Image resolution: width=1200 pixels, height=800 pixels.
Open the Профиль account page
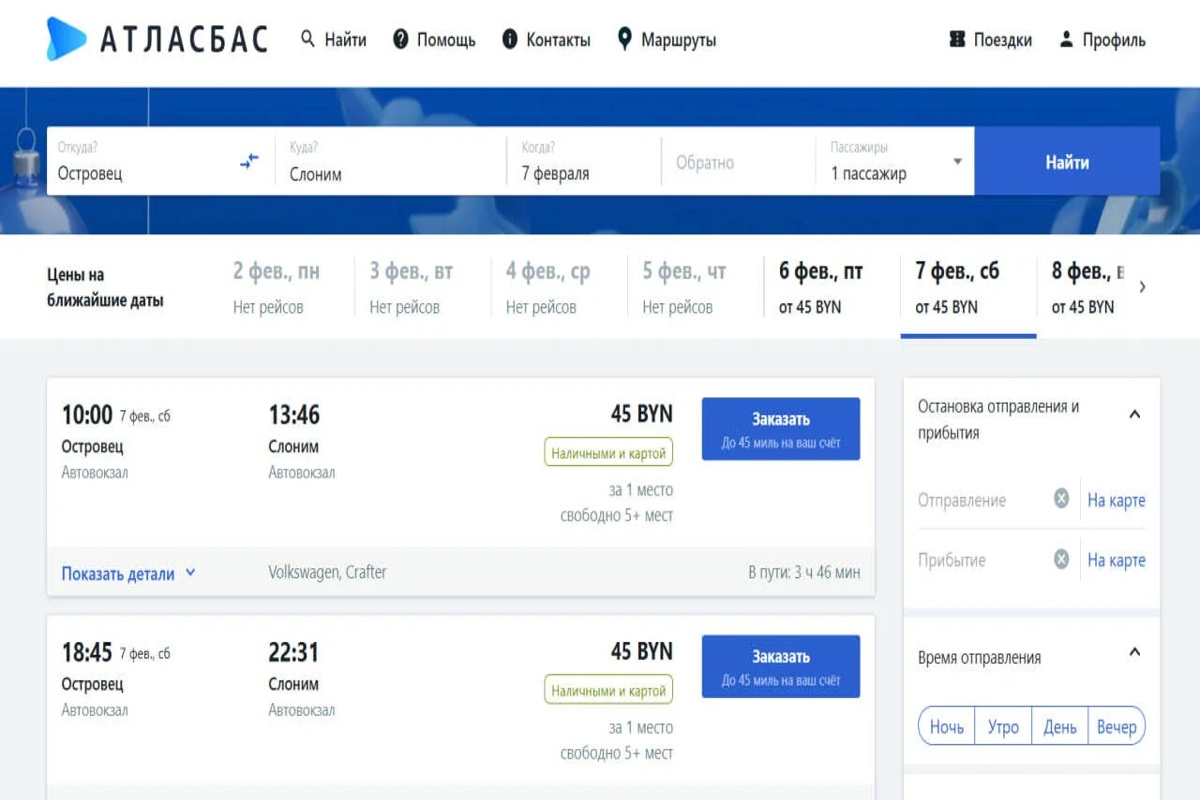(x=1102, y=40)
